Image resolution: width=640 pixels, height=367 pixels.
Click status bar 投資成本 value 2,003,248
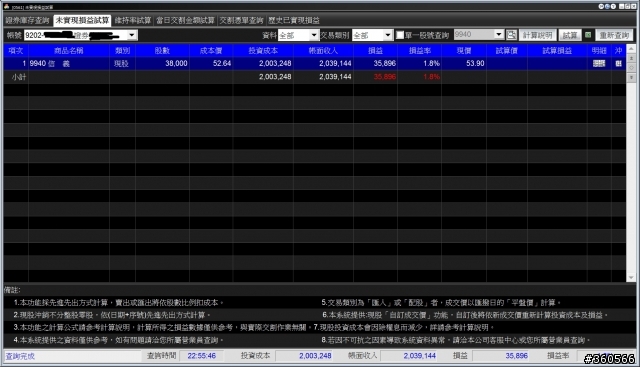pos(315,356)
